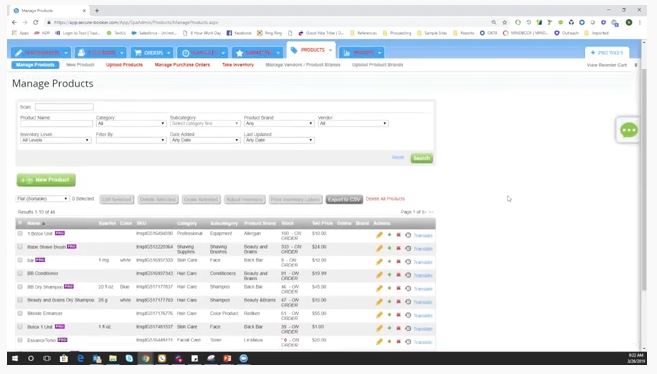This screenshot has width=657, height=374.
Task: Edit BB Dry Shampoo with pencil icon
Action: pos(379,289)
